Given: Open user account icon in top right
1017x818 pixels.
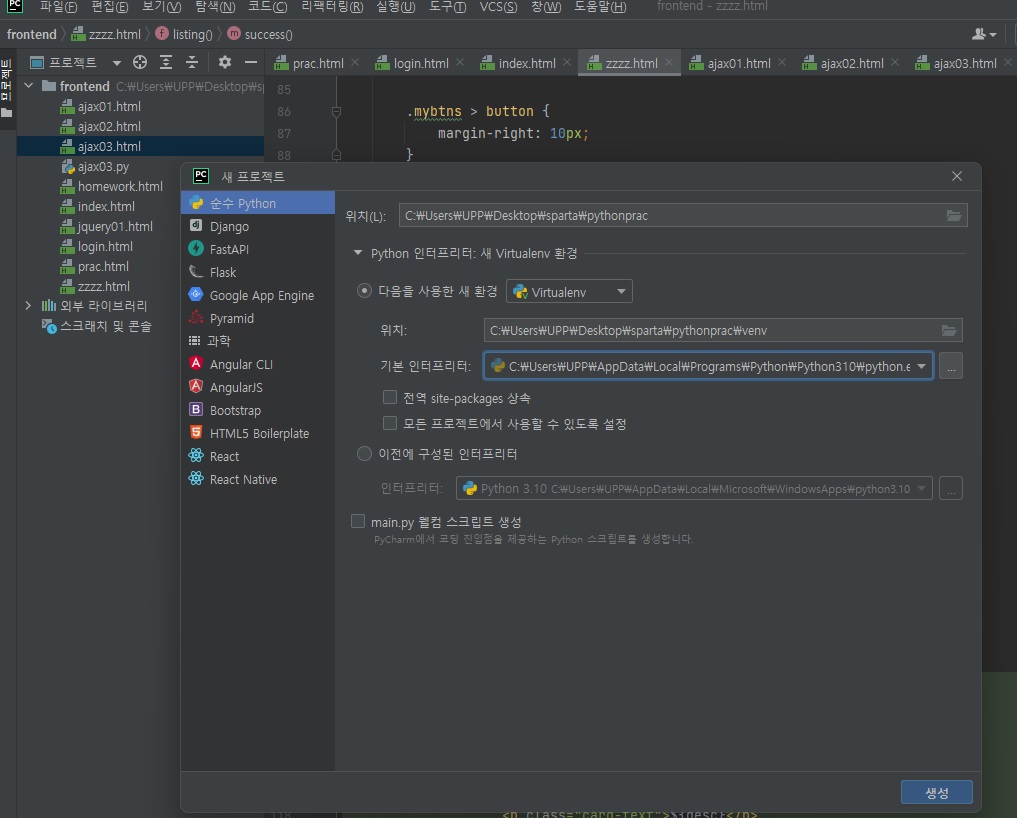Looking at the screenshot, I should [983, 34].
